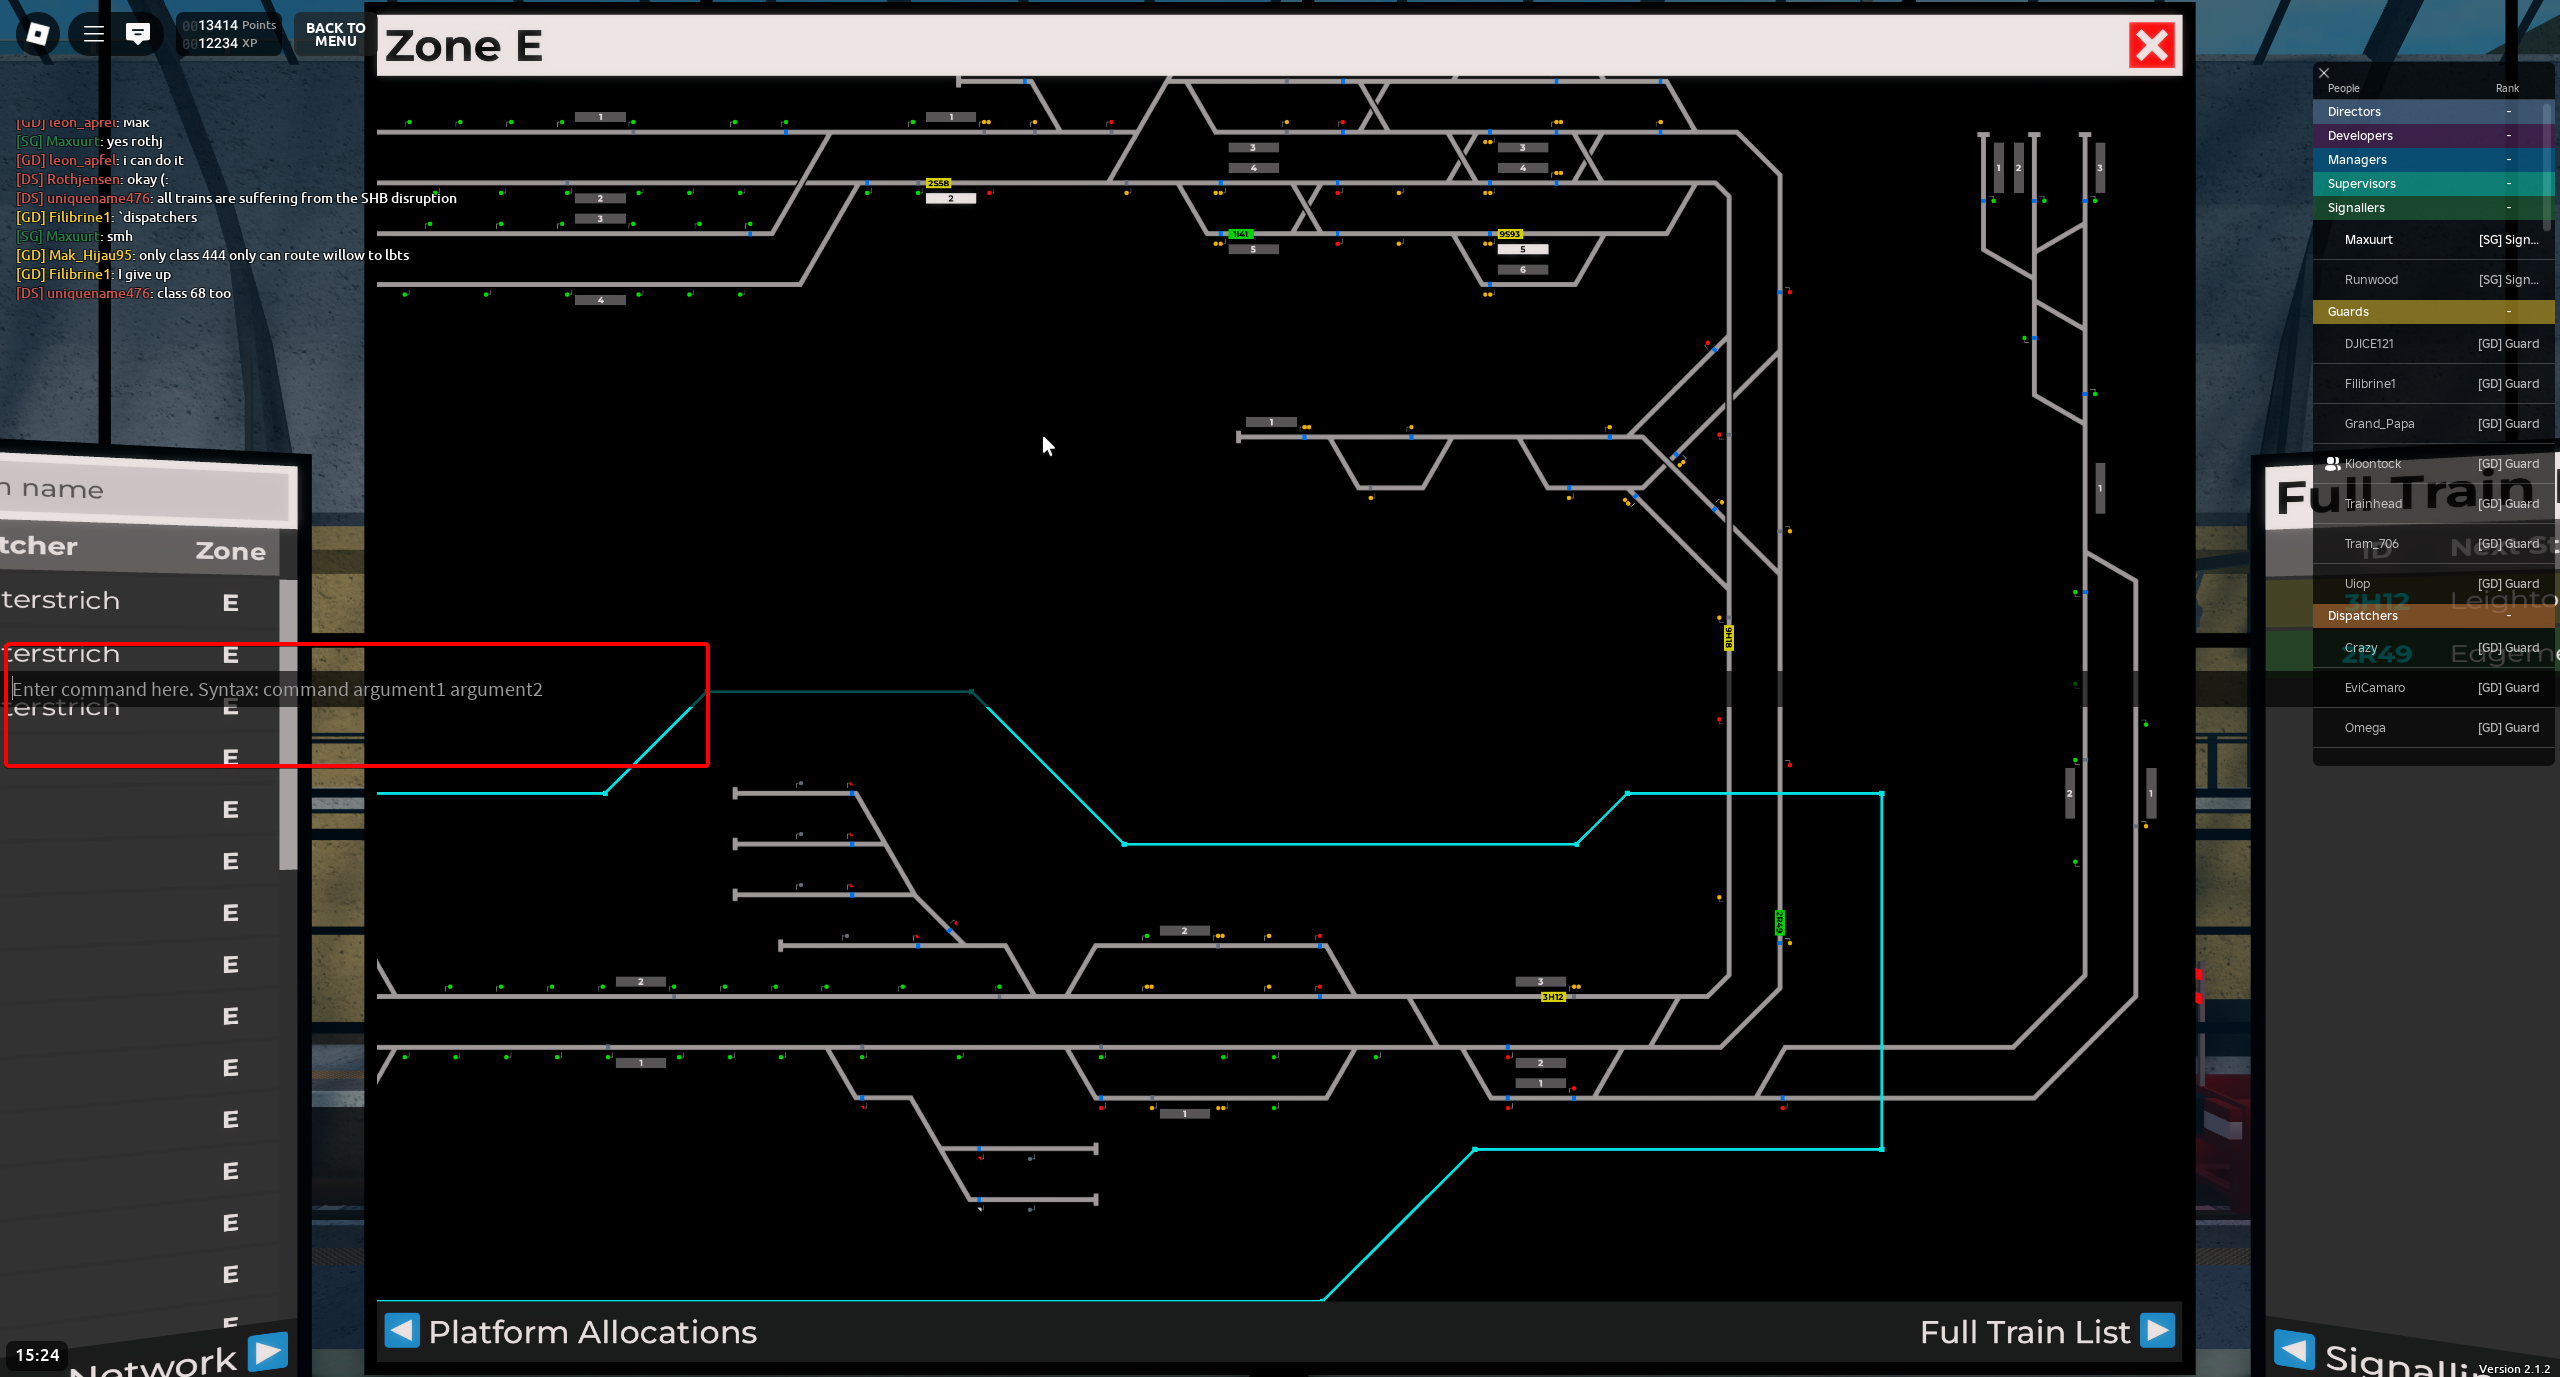Select green train label 1I41
The height and width of the screenshot is (1377, 2560).
coord(1240,234)
